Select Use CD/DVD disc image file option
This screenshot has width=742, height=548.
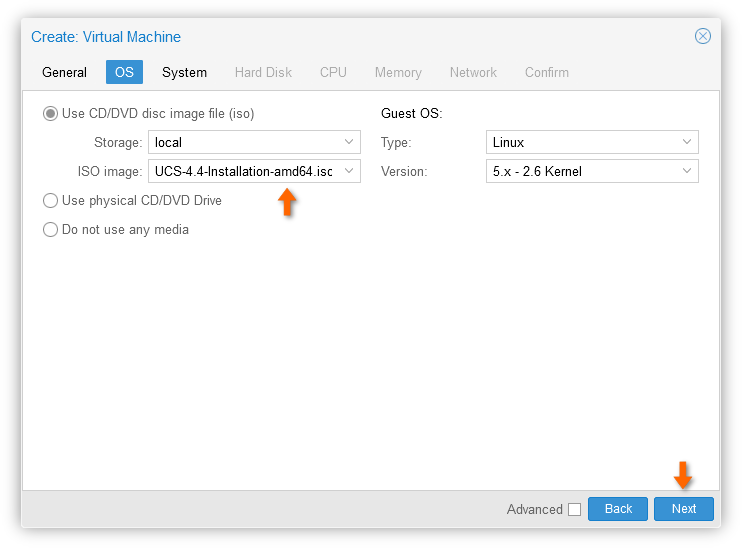point(50,114)
